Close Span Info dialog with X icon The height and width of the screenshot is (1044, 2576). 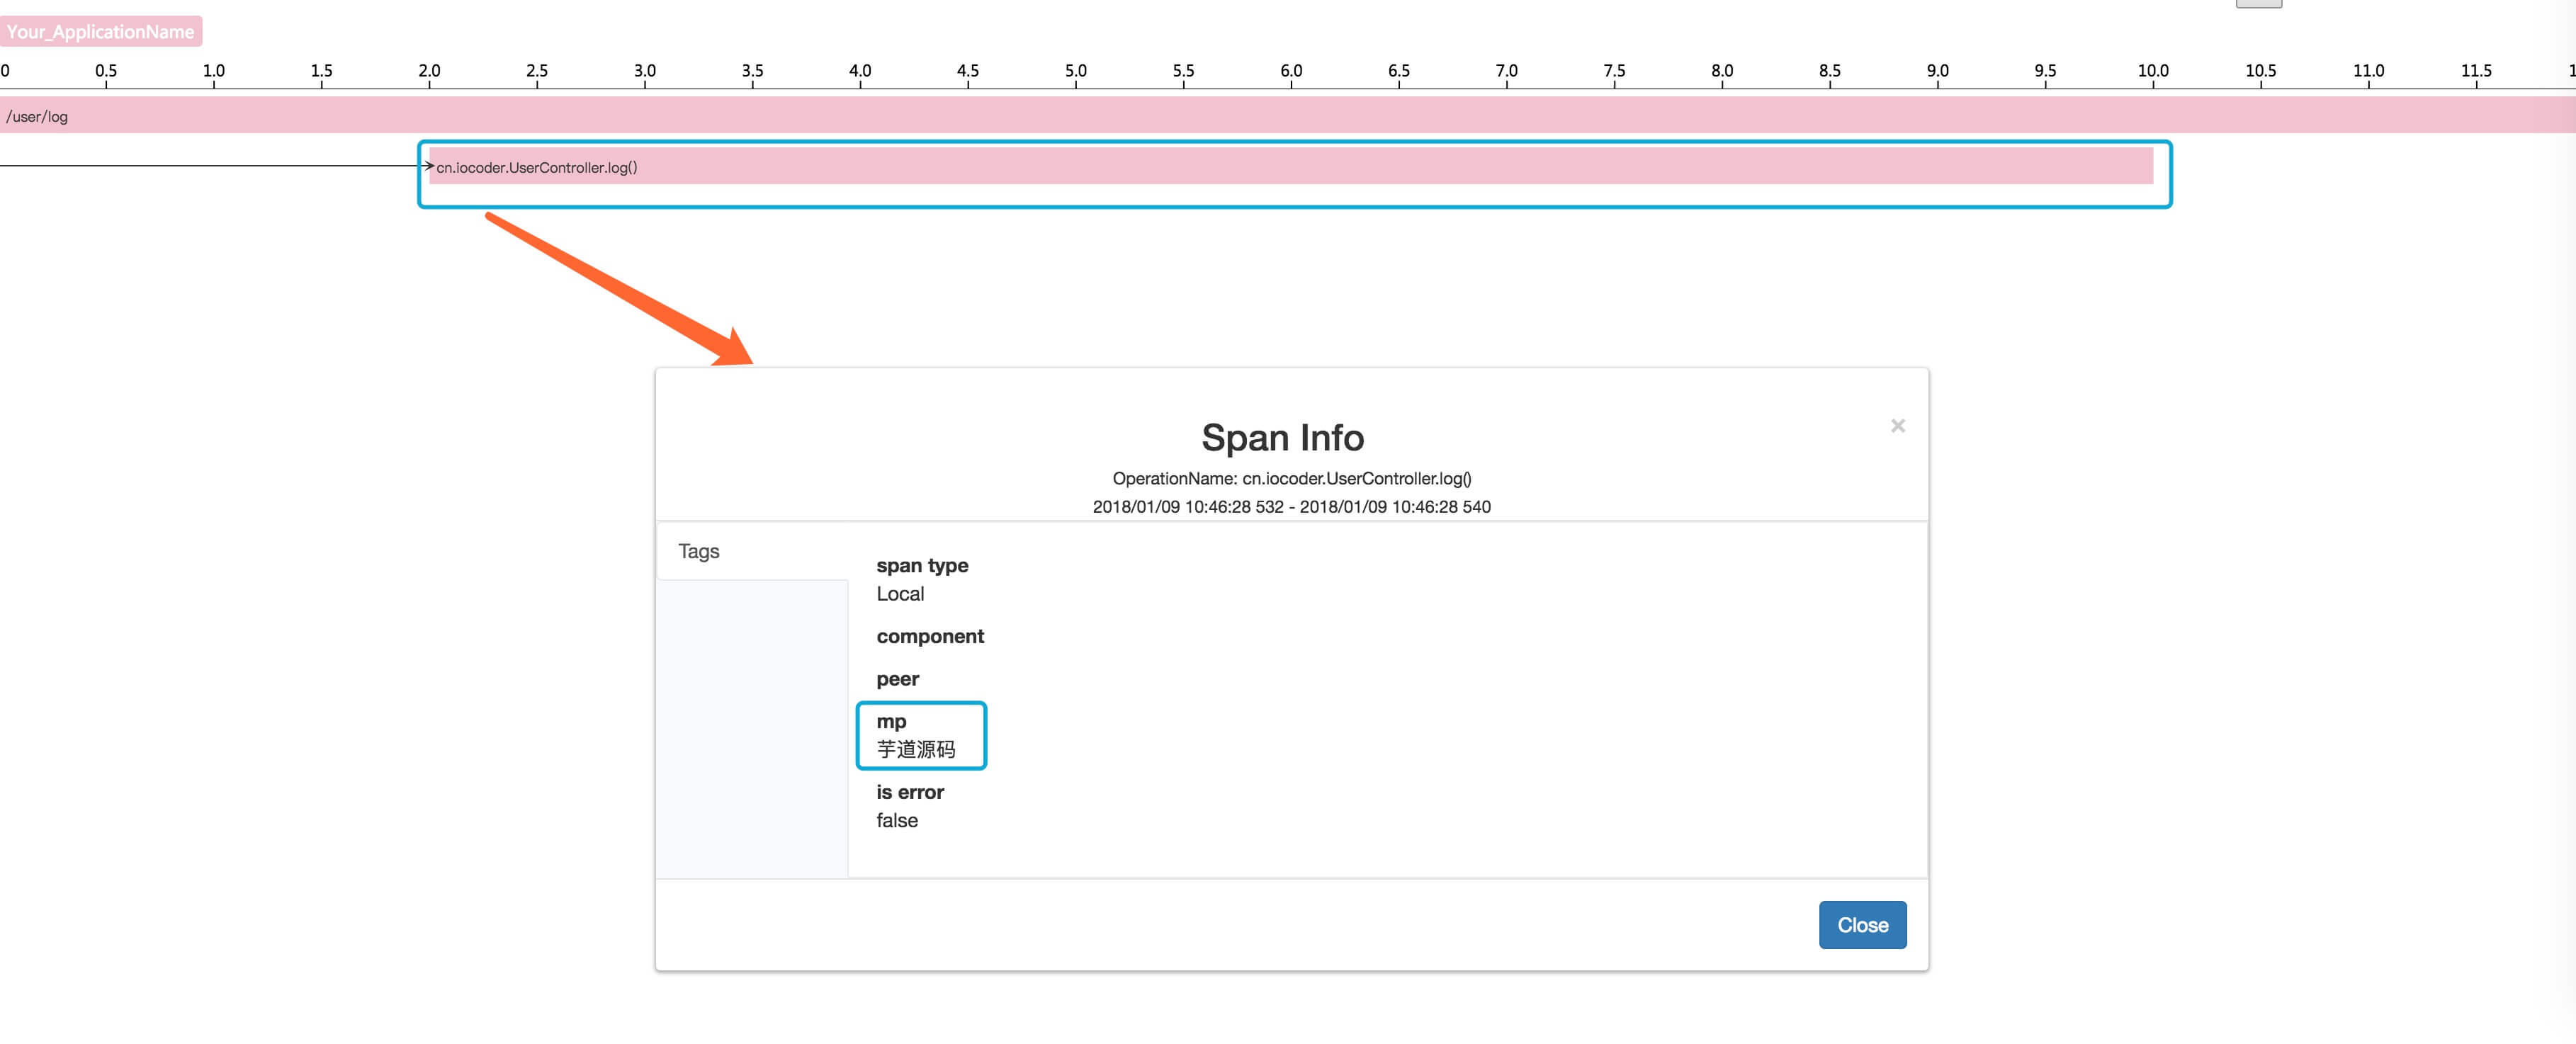(x=1897, y=426)
